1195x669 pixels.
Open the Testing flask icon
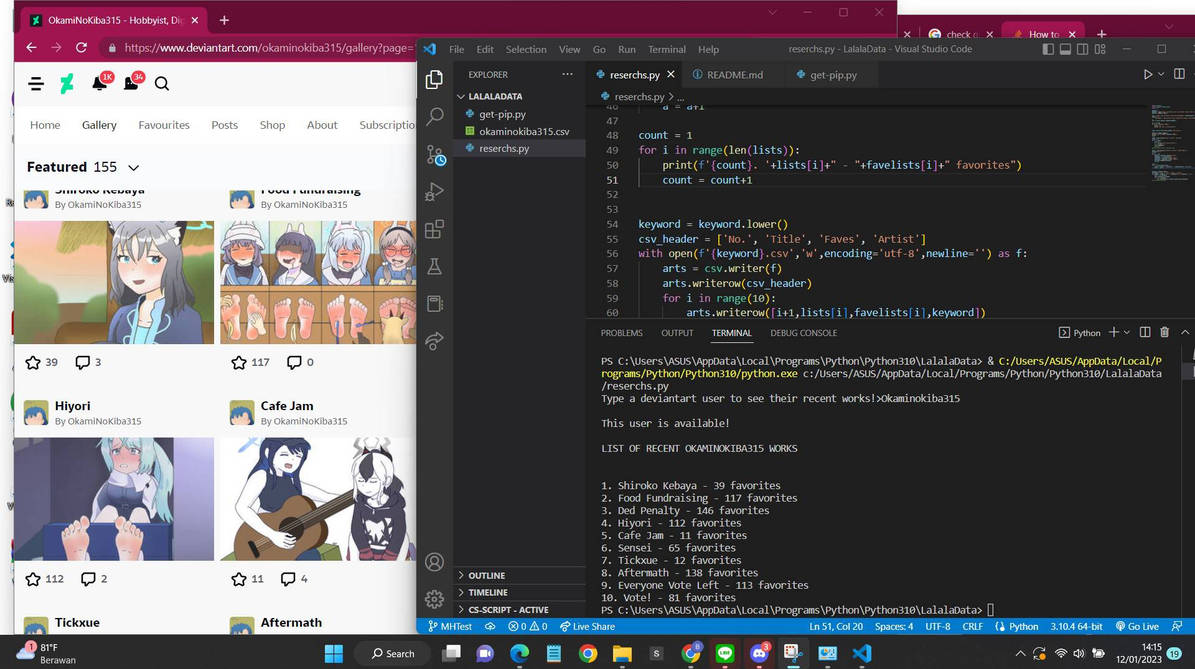coord(434,266)
